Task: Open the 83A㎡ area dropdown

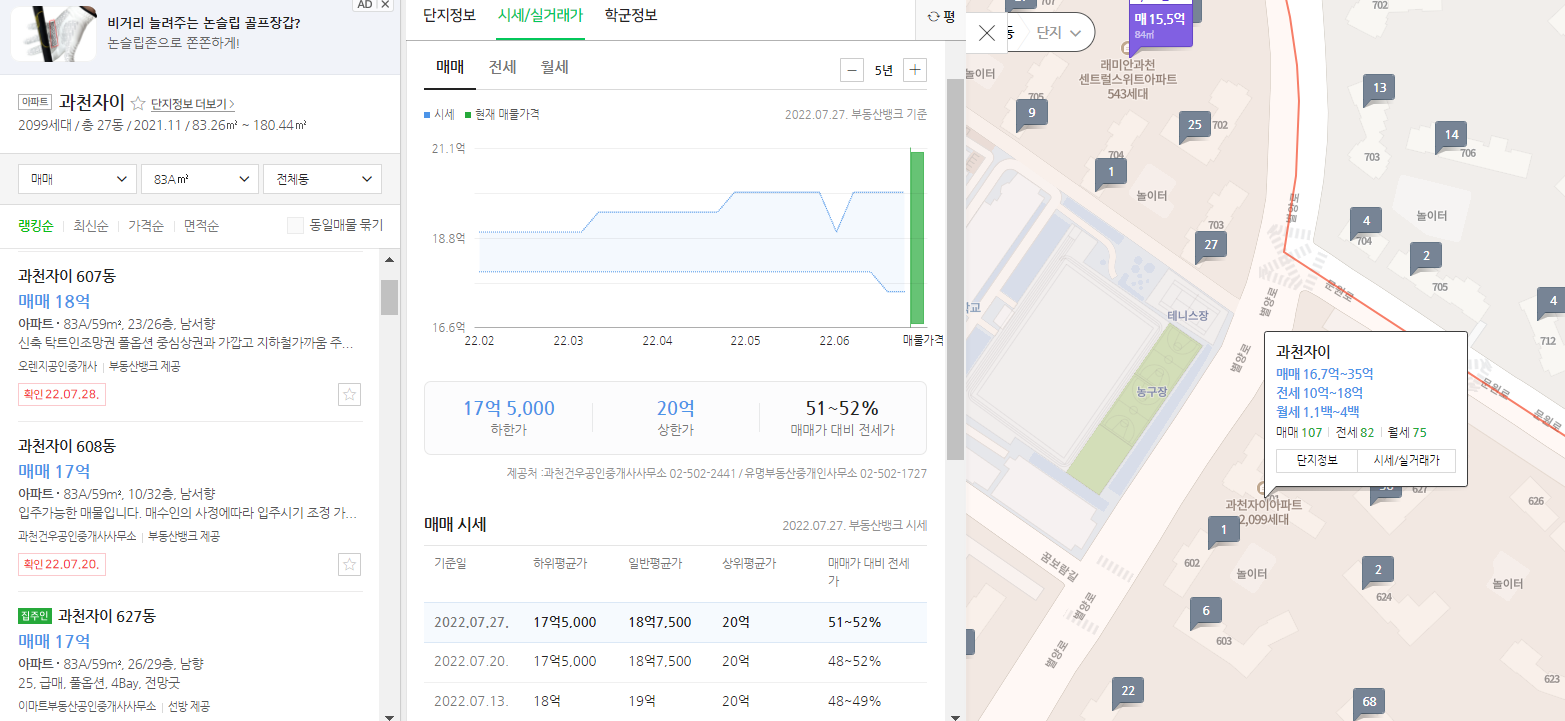Action: pos(200,179)
